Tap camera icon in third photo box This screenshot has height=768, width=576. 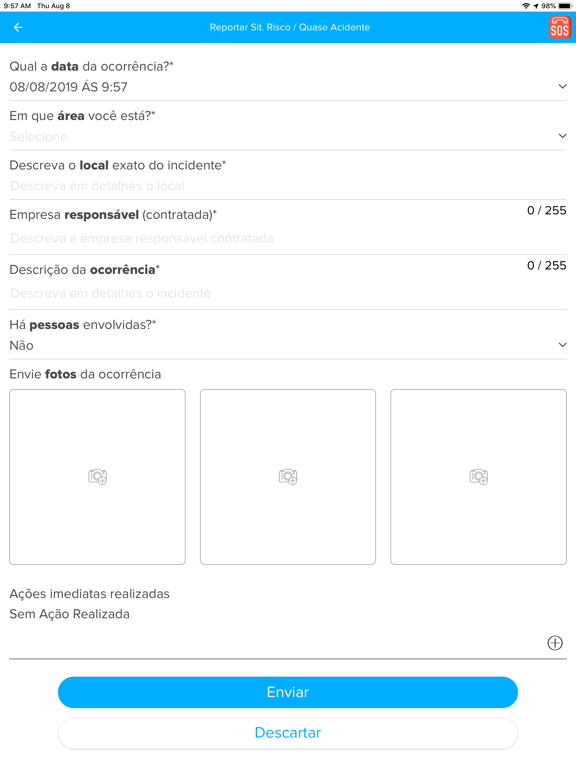click(479, 477)
